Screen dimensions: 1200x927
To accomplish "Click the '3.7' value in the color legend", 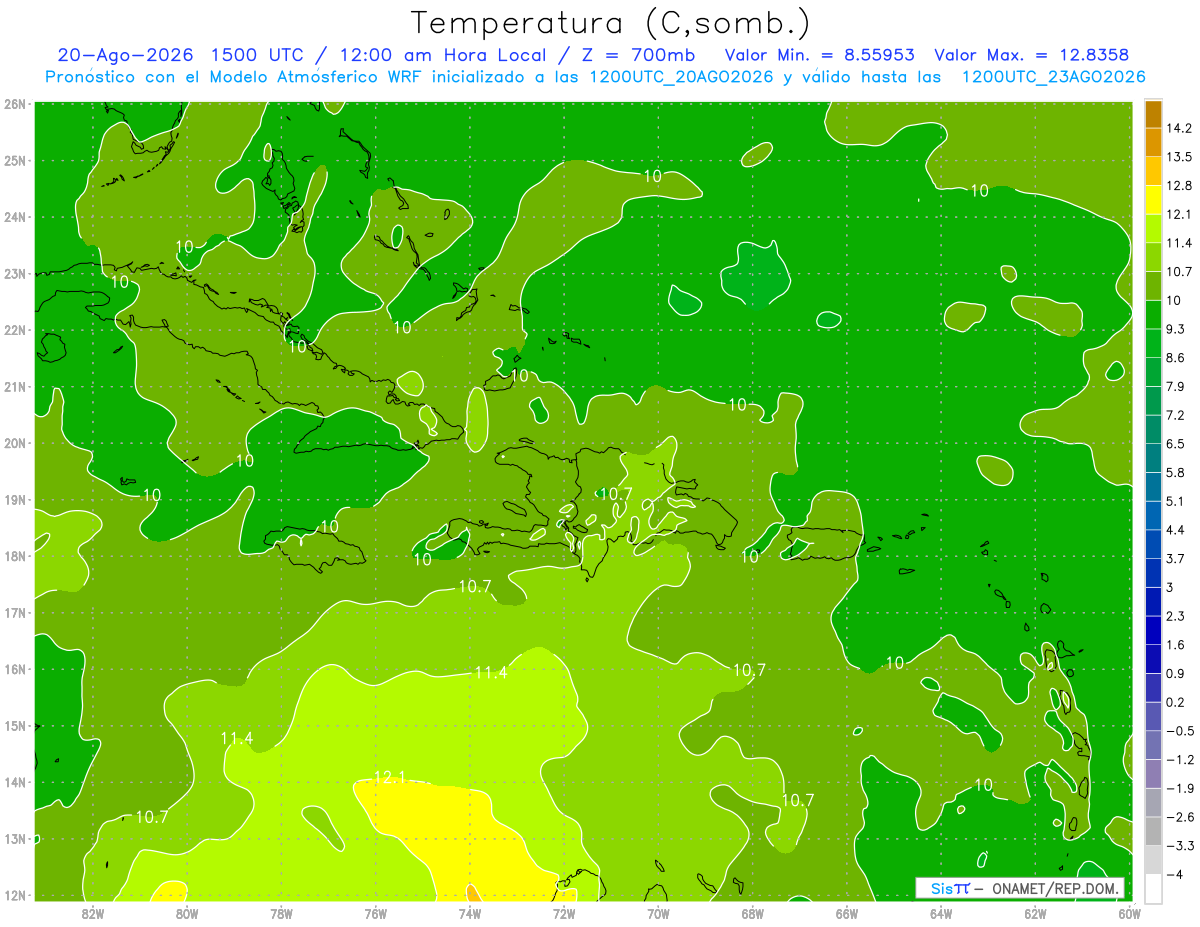I will click(x=1176, y=558).
